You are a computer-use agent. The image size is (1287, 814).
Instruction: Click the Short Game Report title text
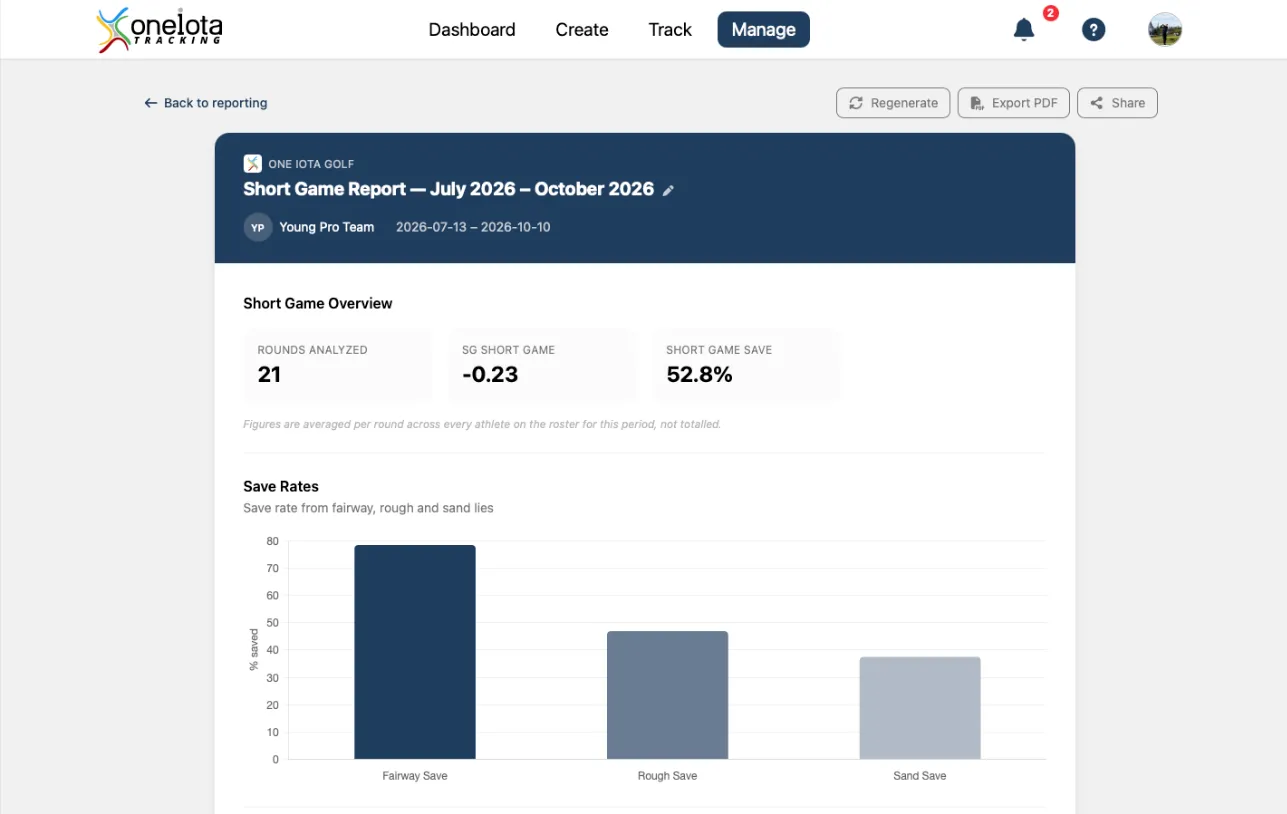448,189
